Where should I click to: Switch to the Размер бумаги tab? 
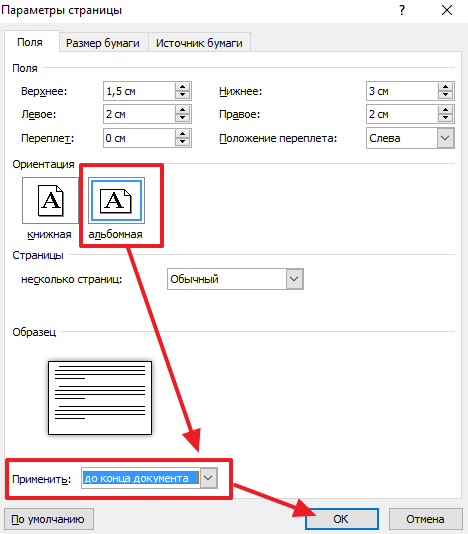coord(103,43)
